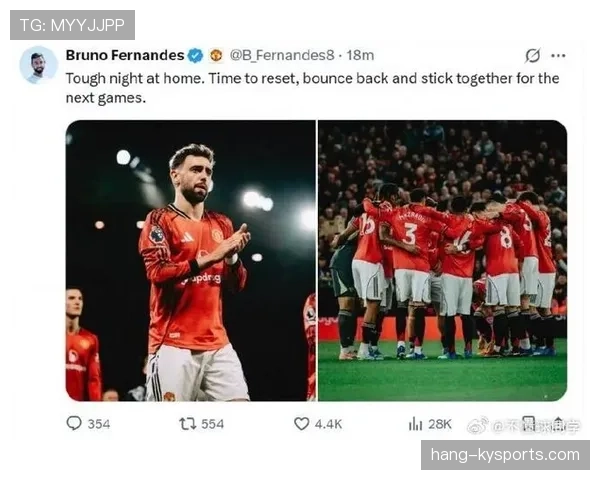Image resolution: width=600 pixels, height=480 pixels.
Task: Like the tweet with heart icon
Action: [302, 424]
